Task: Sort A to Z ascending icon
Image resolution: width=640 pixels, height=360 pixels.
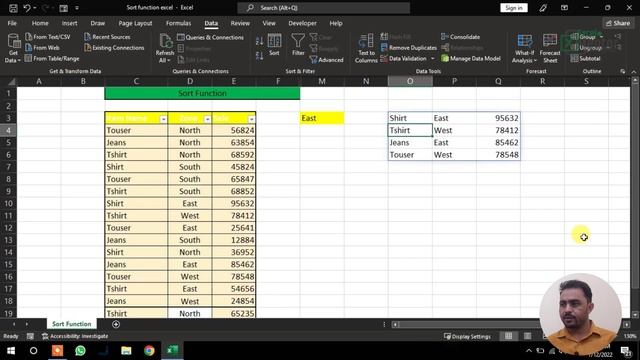Action: (259, 41)
